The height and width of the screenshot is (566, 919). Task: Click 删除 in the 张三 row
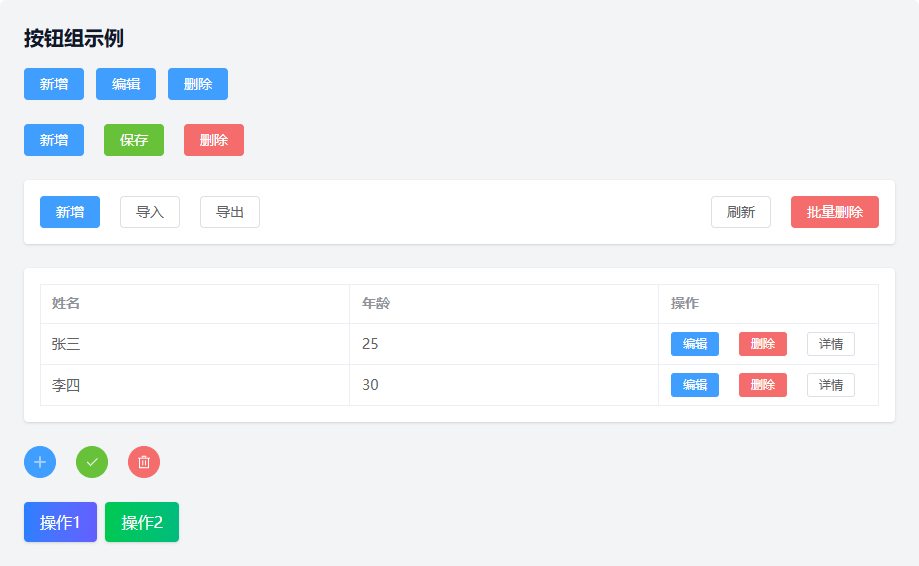pyautogui.click(x=763, y=344)
